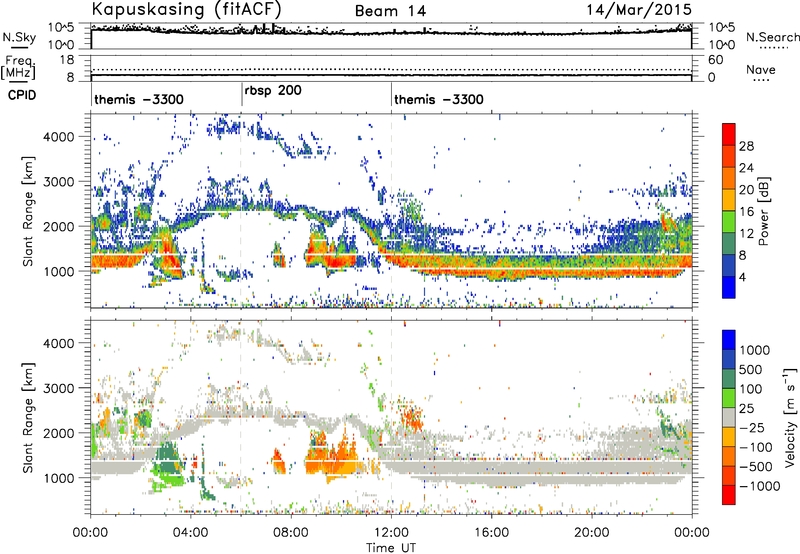Click the 'N.Sky' axis label

19,37
